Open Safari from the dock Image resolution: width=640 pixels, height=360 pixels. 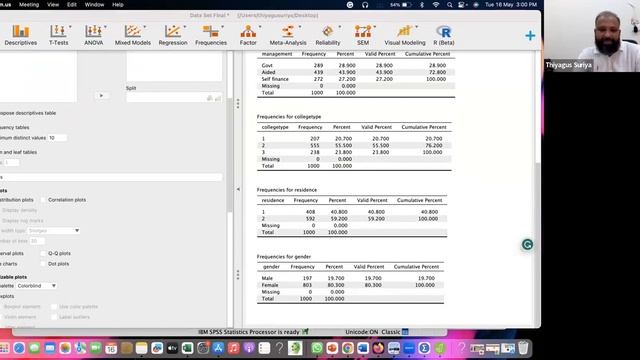click(x=19, y=348)
